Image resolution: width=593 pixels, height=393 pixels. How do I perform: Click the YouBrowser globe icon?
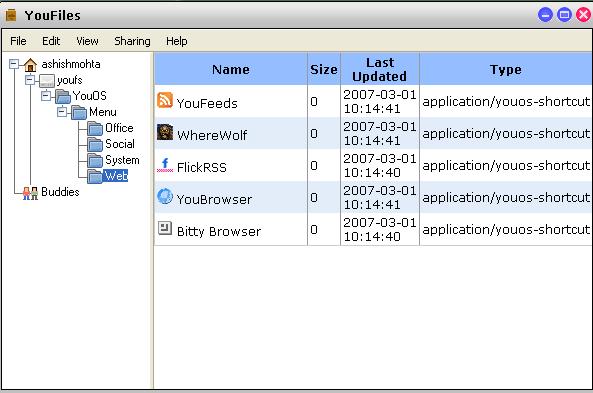click(165, 196)
